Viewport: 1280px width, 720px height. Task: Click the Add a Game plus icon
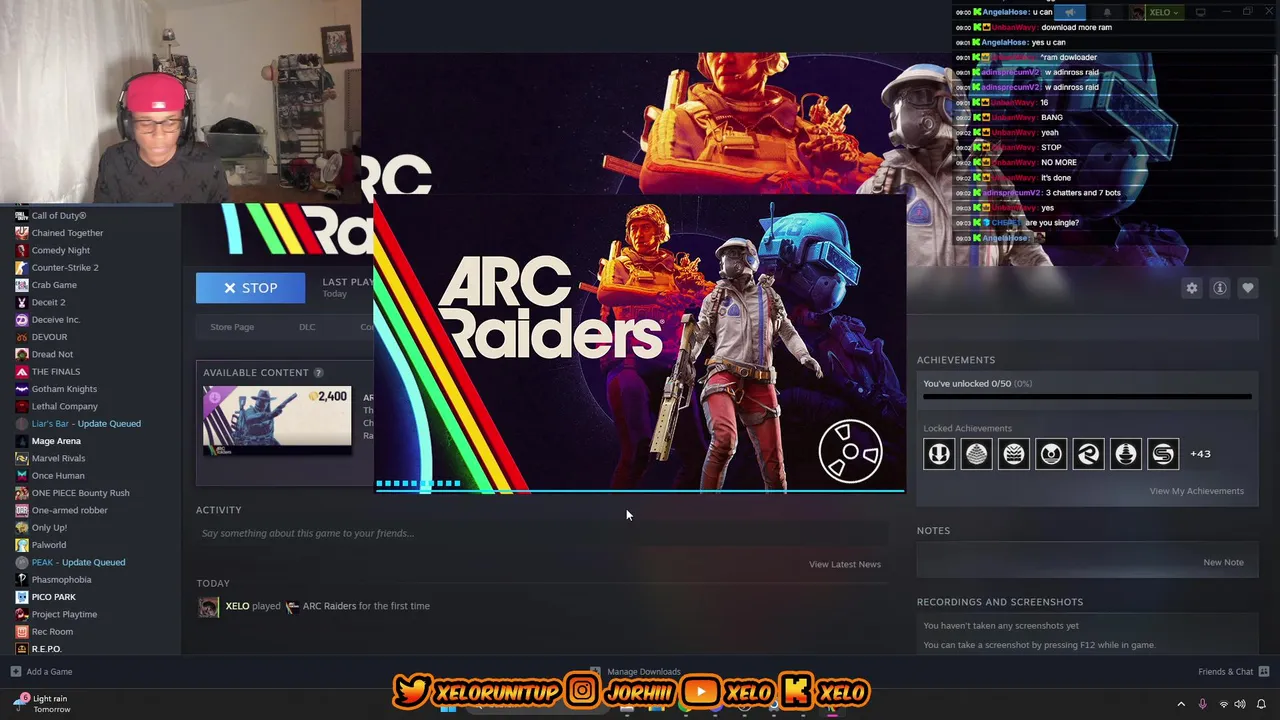pyautogui.click(x=15, y=672)
